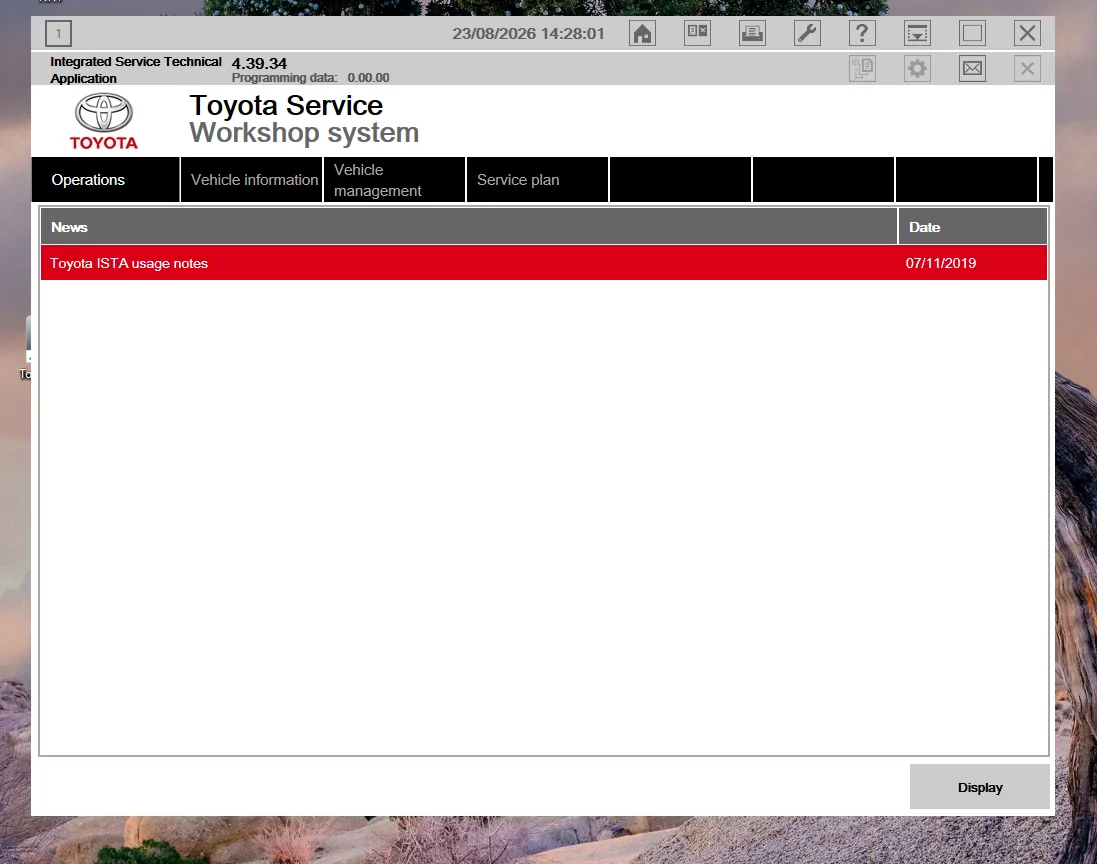Click the date and time display
Image resolution: width=1097 pixels, height=864 pixels.
528,34
